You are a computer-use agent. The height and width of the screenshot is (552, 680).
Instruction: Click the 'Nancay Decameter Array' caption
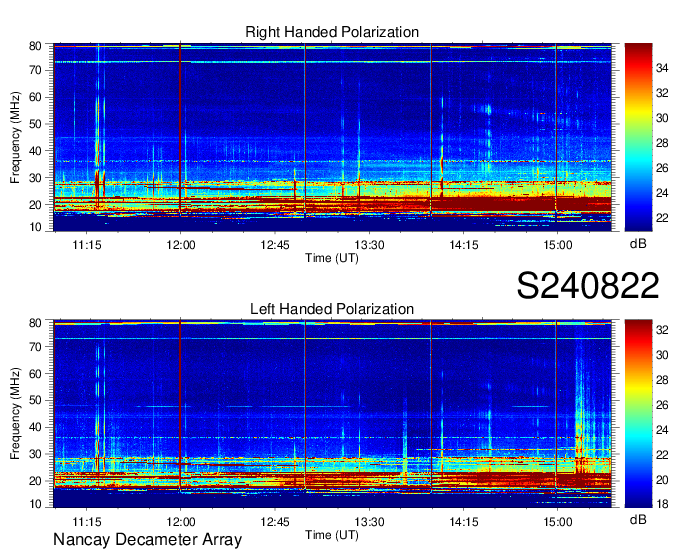click(147, 539)
